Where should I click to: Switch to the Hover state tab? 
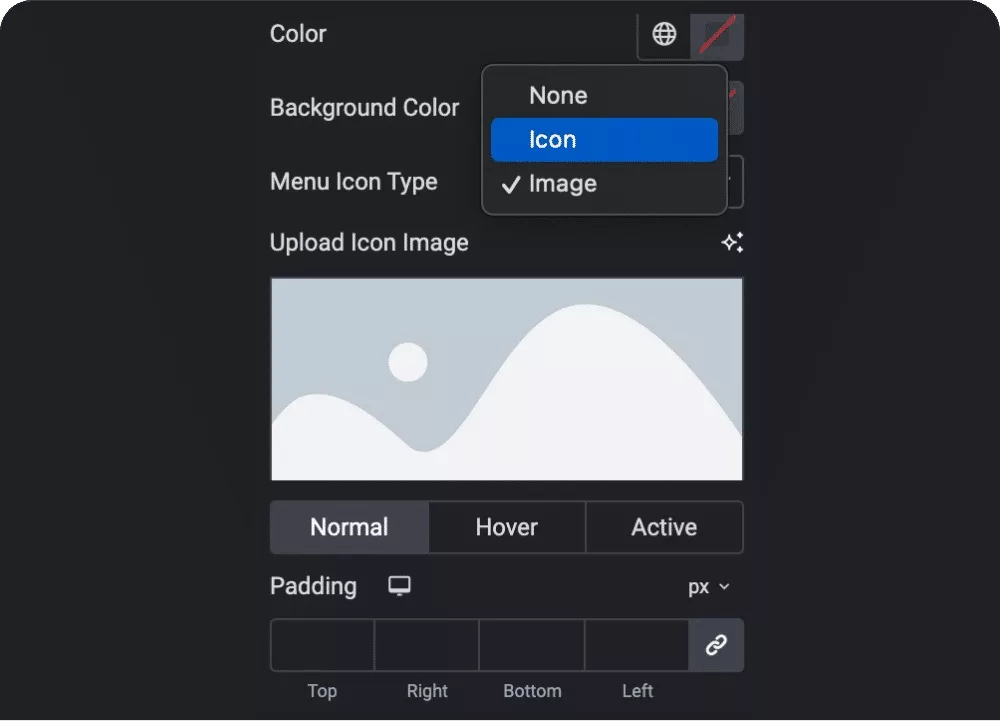point(507,527)
